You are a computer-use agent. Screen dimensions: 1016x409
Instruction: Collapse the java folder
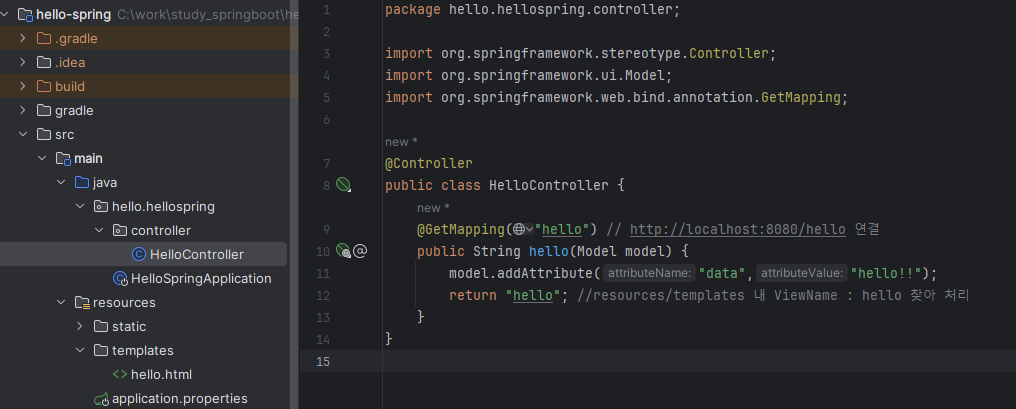[61, 182]
